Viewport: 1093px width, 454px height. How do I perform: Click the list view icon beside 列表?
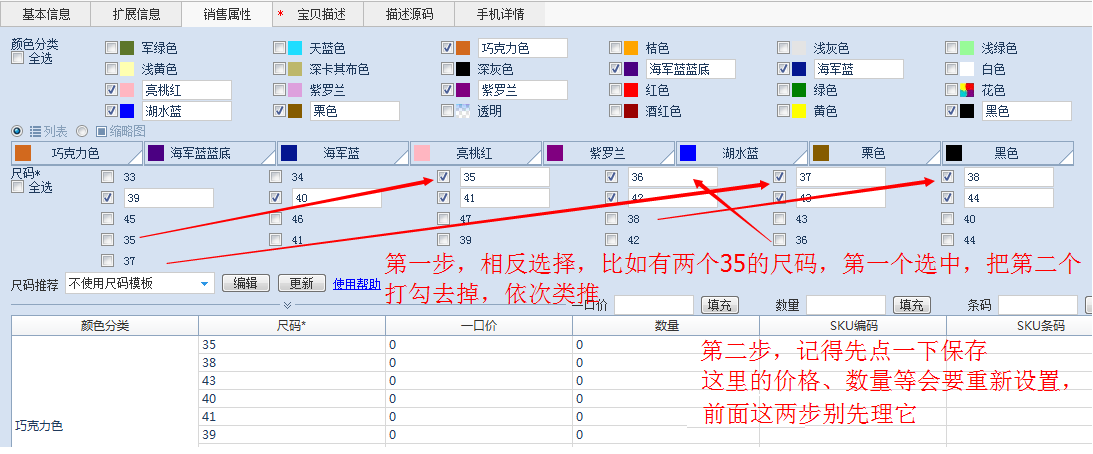point(35,131)
